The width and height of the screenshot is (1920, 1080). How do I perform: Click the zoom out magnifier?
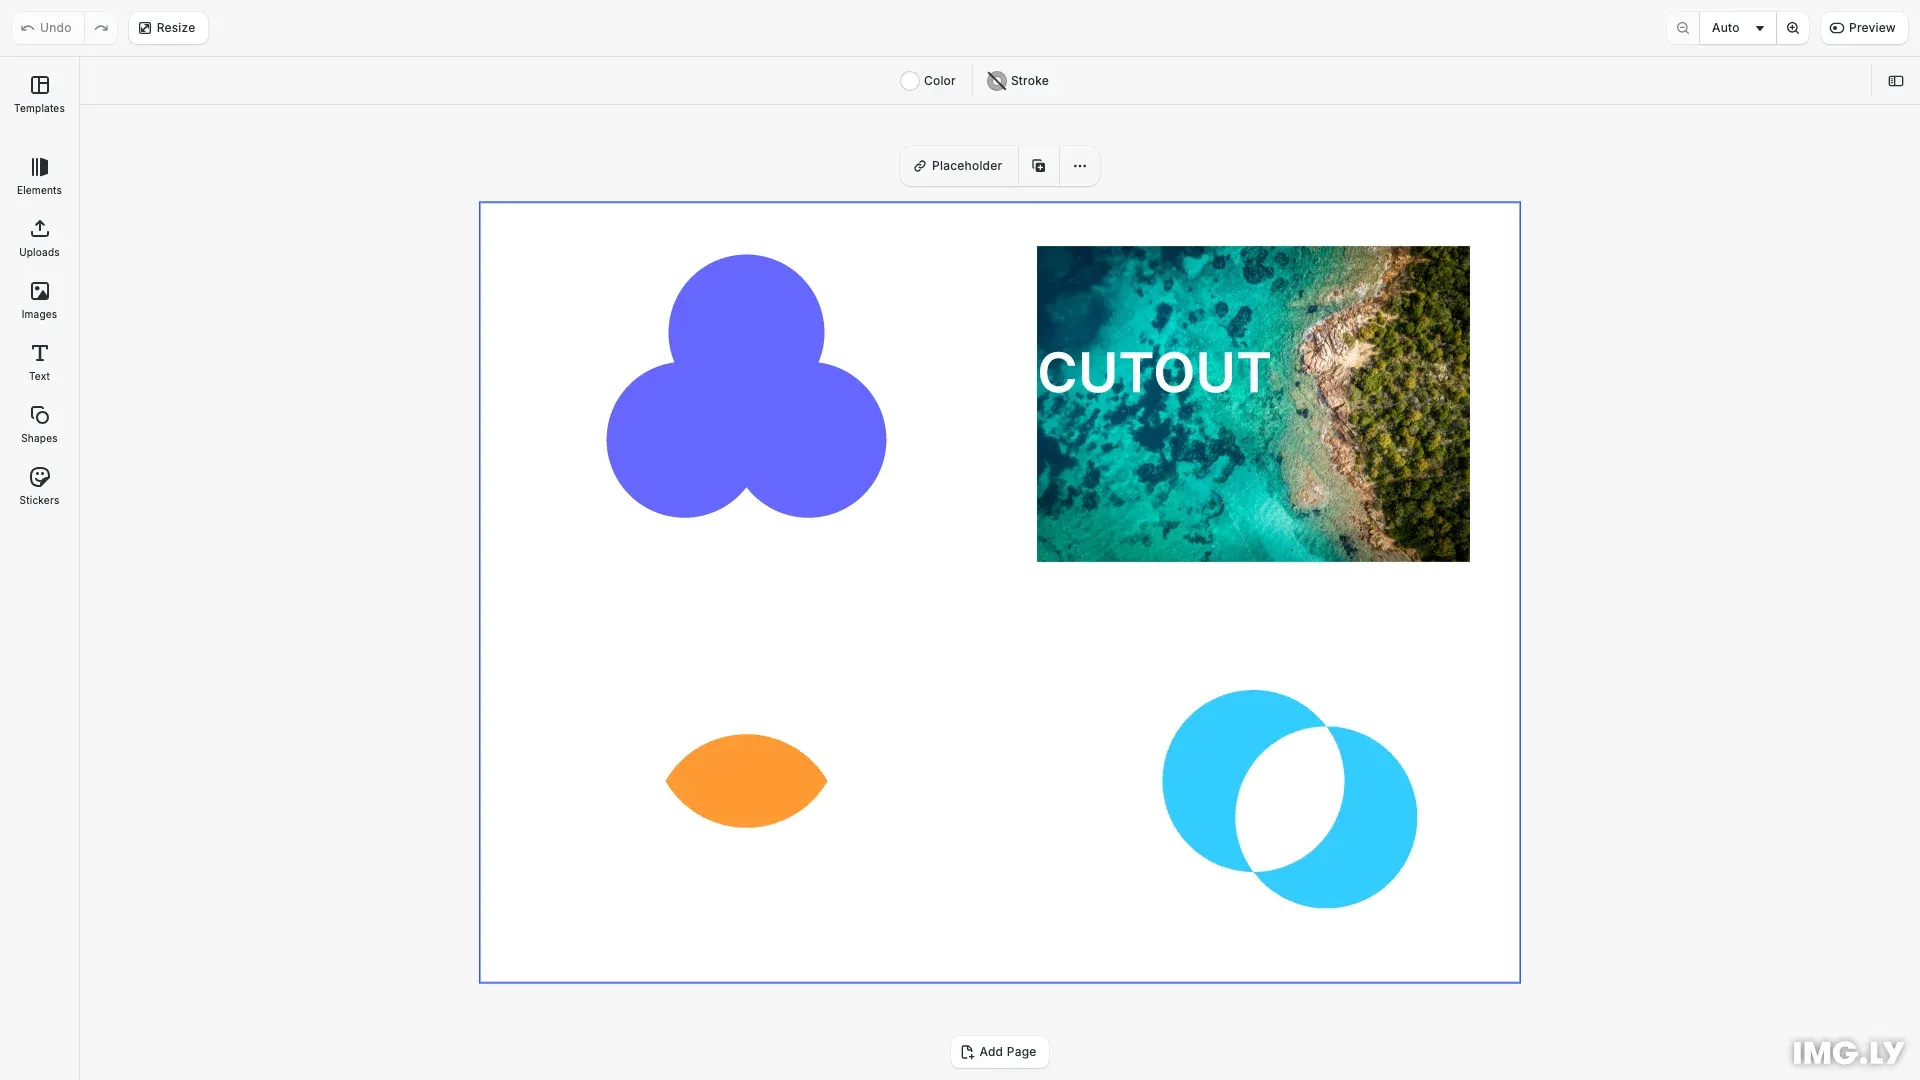point(1683,28)
